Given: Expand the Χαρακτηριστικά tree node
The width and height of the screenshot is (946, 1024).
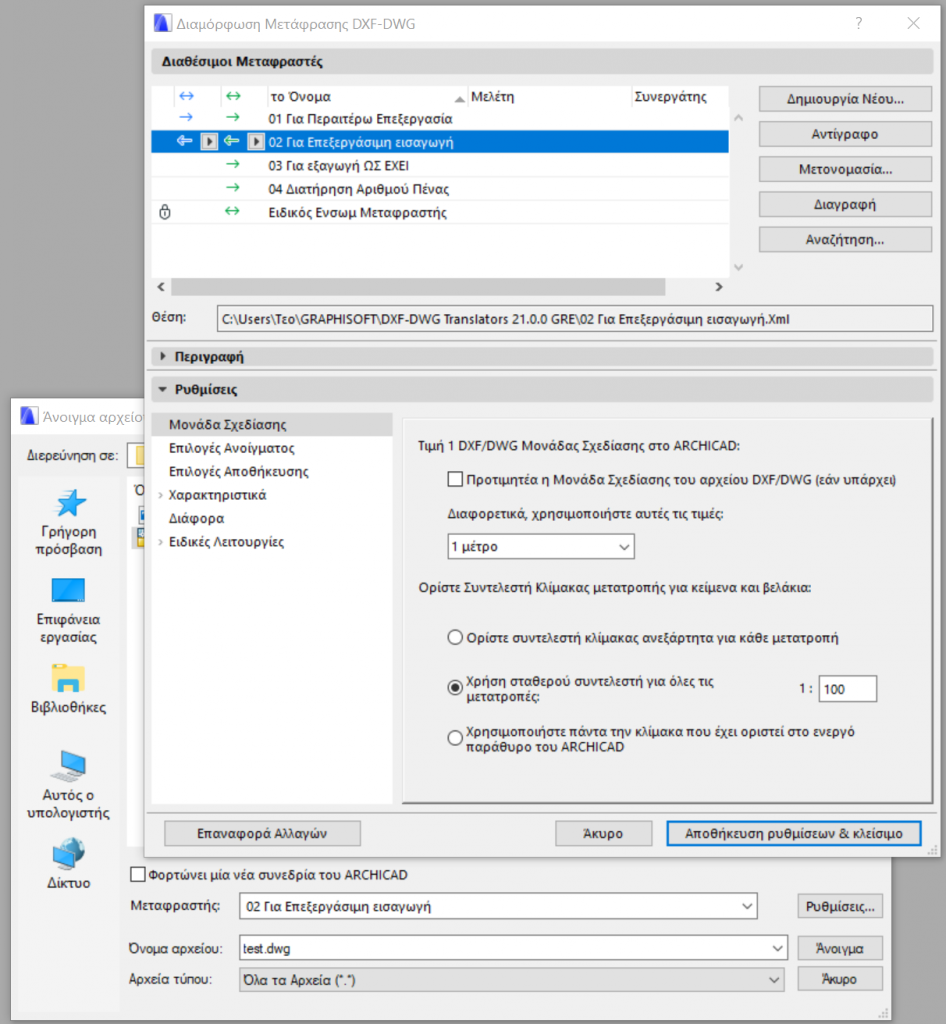Looking at the screenshot, I should coord(161,495).
